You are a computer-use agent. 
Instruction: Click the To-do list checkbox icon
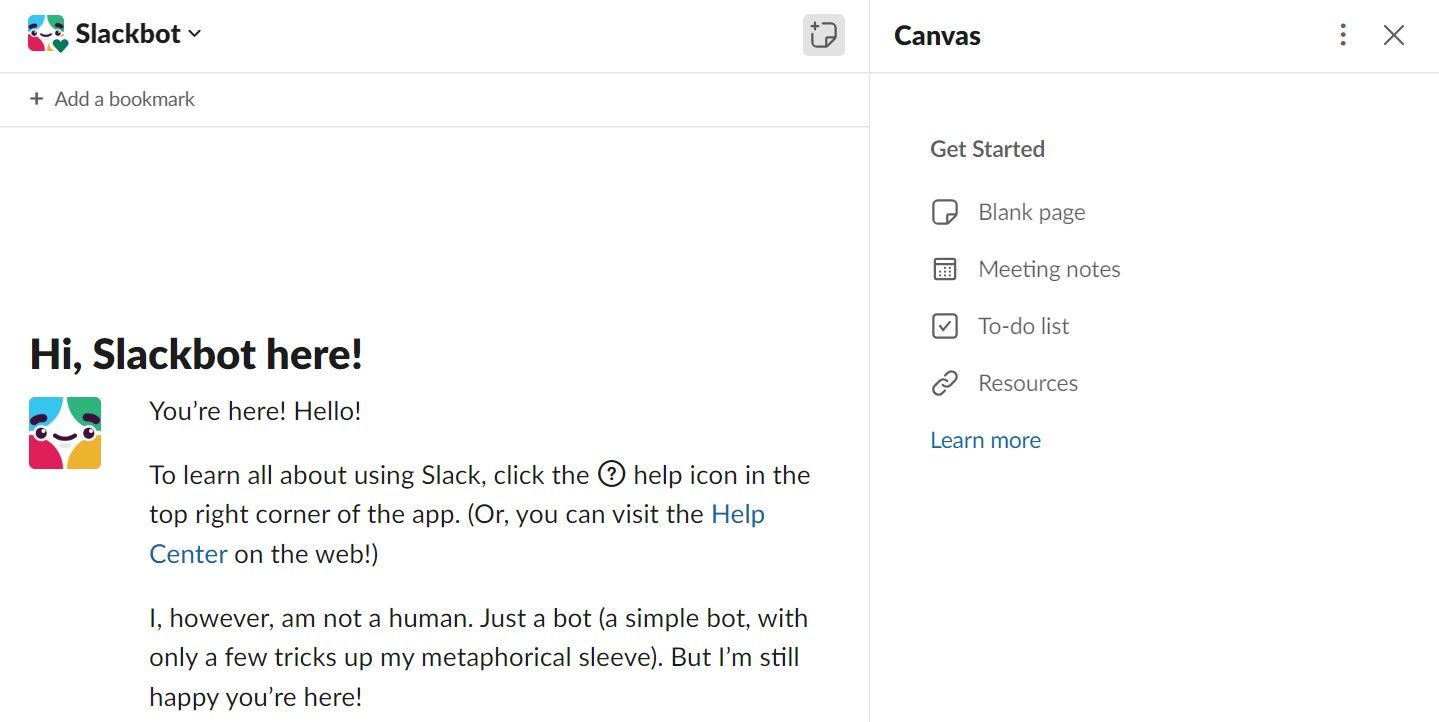click(x=945, y=326)
